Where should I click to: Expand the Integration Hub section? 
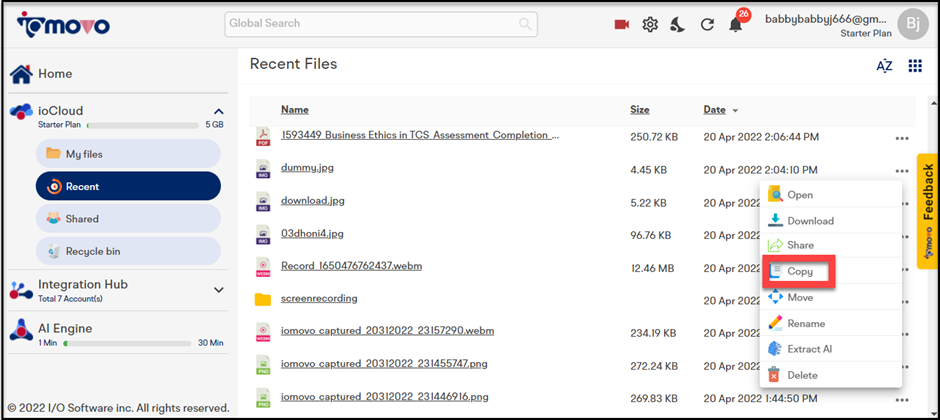[x=219, y=290]
